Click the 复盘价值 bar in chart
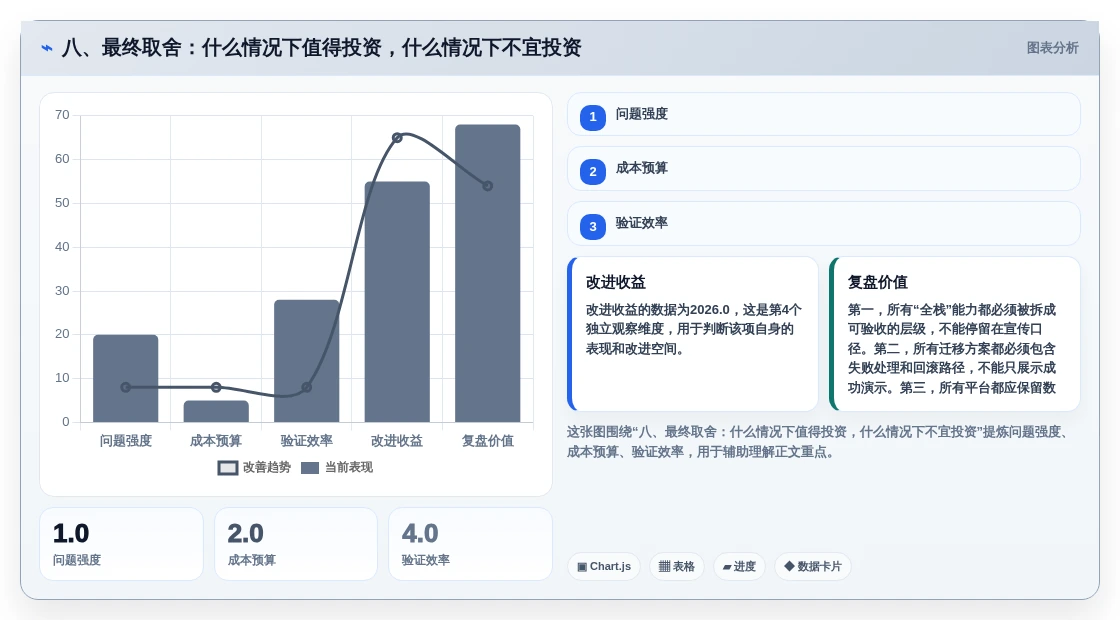1120x620 pixels. point(488,274)
